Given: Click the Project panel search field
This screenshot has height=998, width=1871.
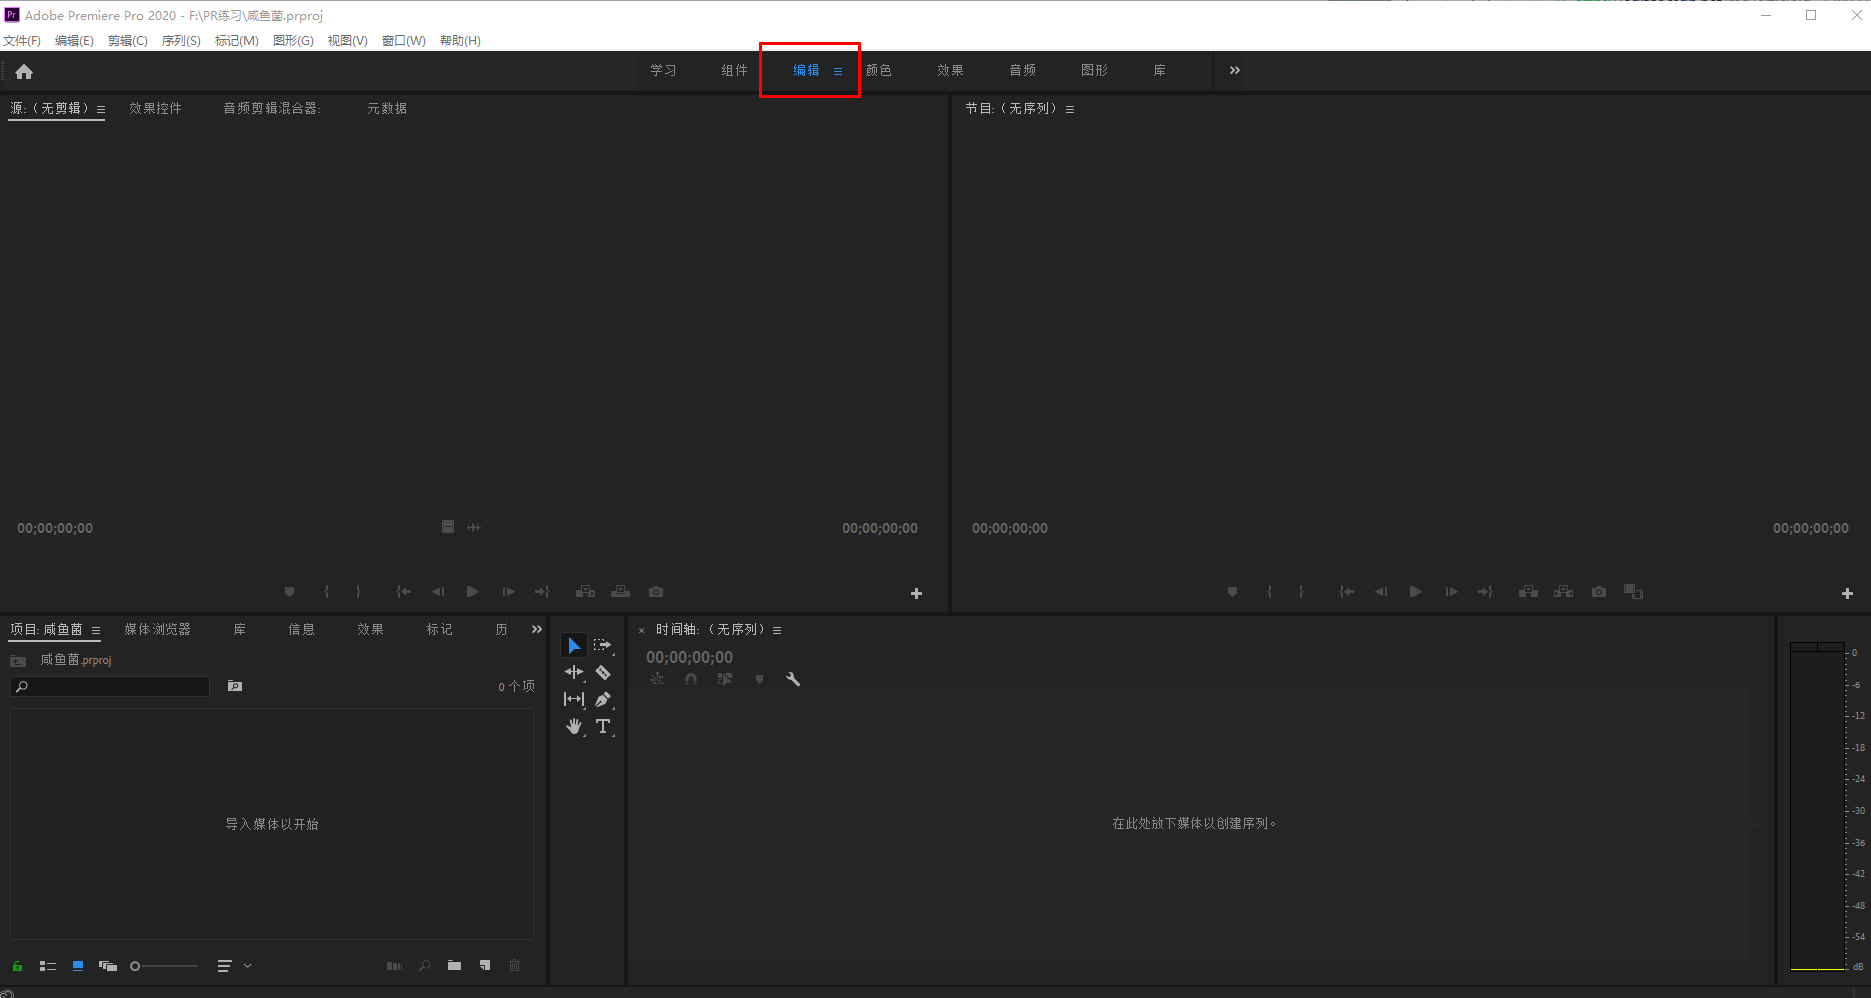Looking at the screenshot, I should (x=110, y=686).
